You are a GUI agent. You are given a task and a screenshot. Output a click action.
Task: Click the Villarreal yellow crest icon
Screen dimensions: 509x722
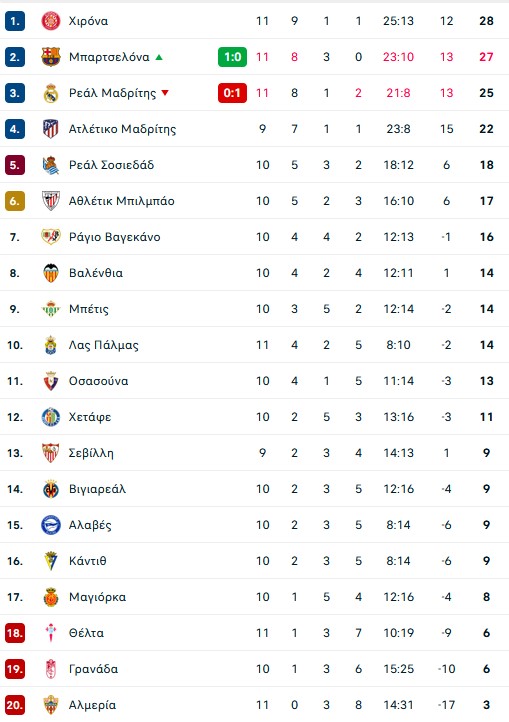click(x=51, y=489)
